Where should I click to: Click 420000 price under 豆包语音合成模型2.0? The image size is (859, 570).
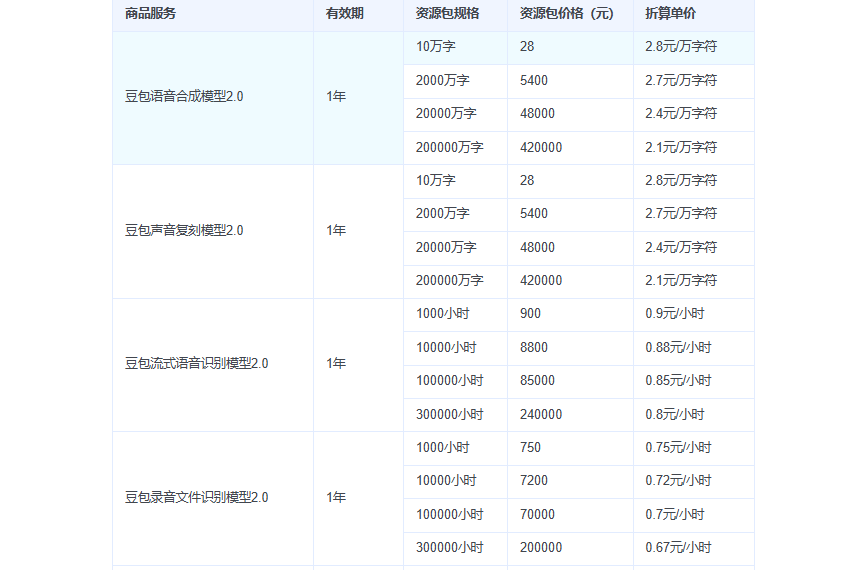(570, 147)
